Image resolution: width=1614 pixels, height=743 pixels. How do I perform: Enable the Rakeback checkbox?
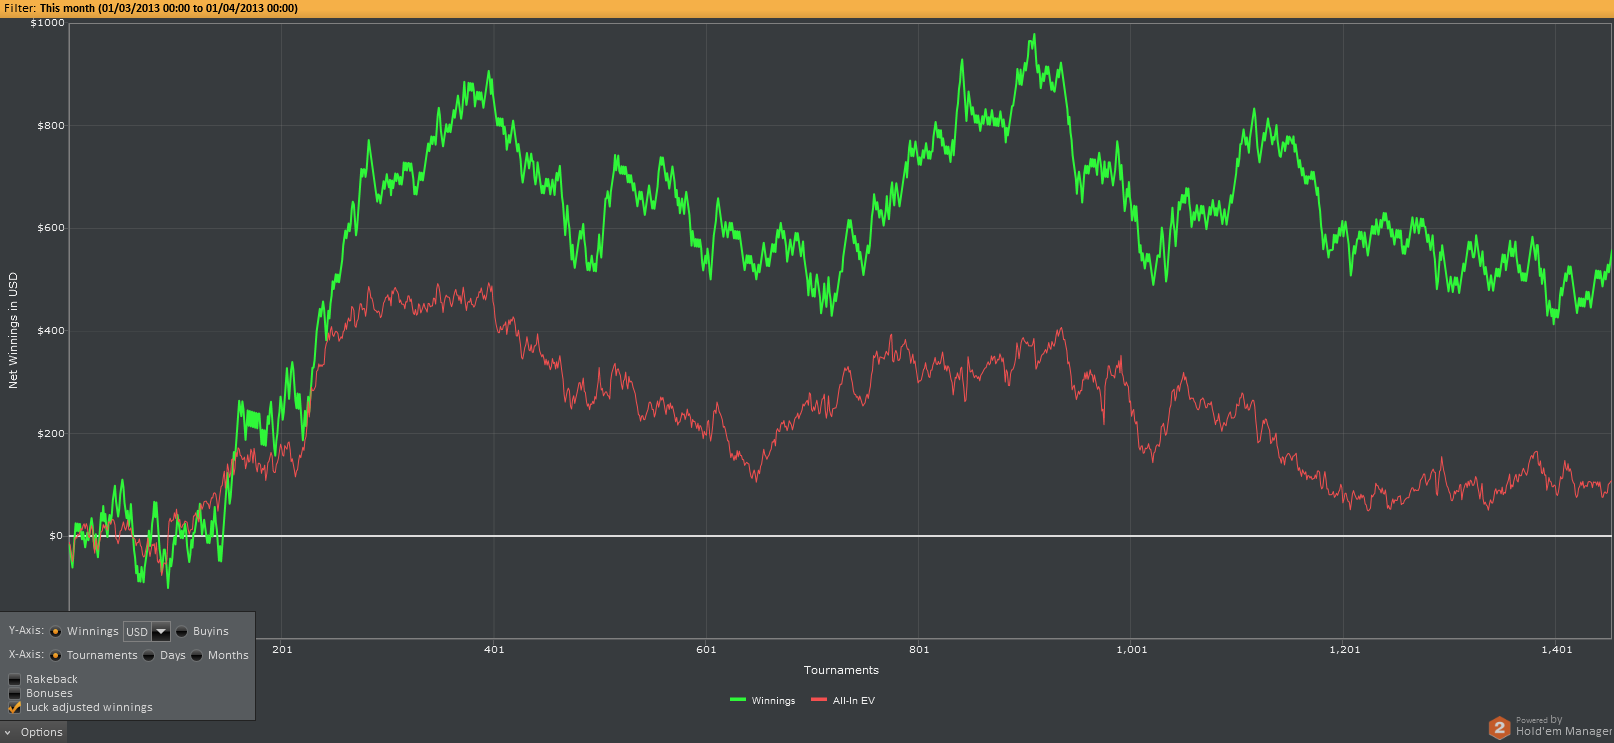point(14,679)
